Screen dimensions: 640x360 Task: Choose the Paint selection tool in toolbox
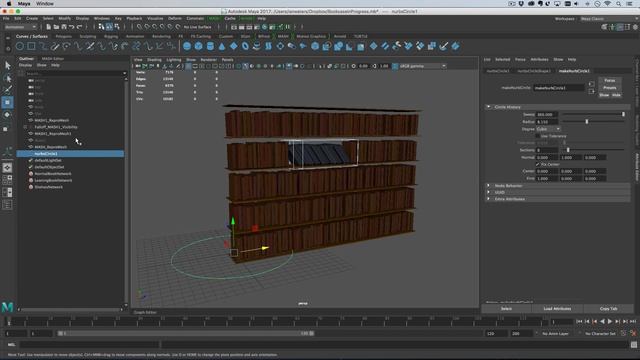pos(7,90)
